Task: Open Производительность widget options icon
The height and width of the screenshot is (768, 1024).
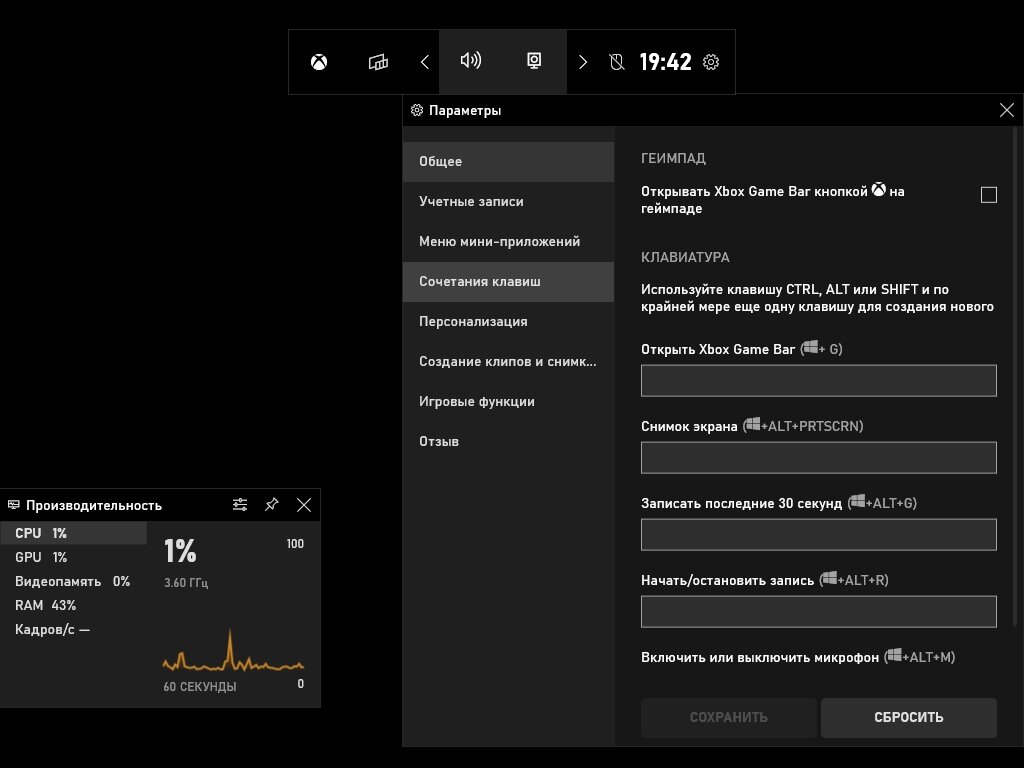Action: [240, 505]
